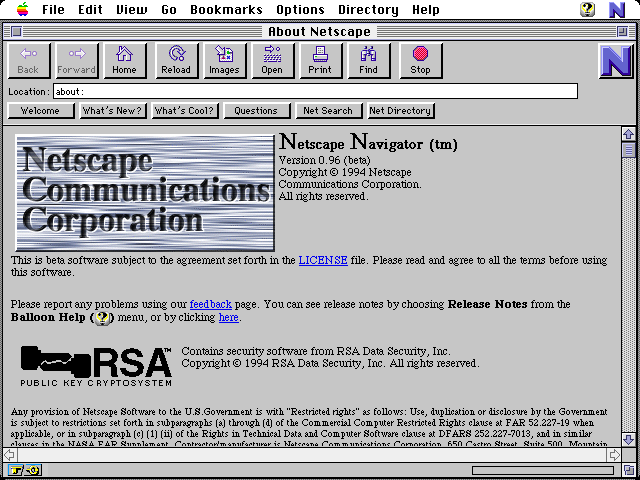This screenshot has width=640, height=480.
Task: Open the LICENSE link
Action: [x=323, y=260]
